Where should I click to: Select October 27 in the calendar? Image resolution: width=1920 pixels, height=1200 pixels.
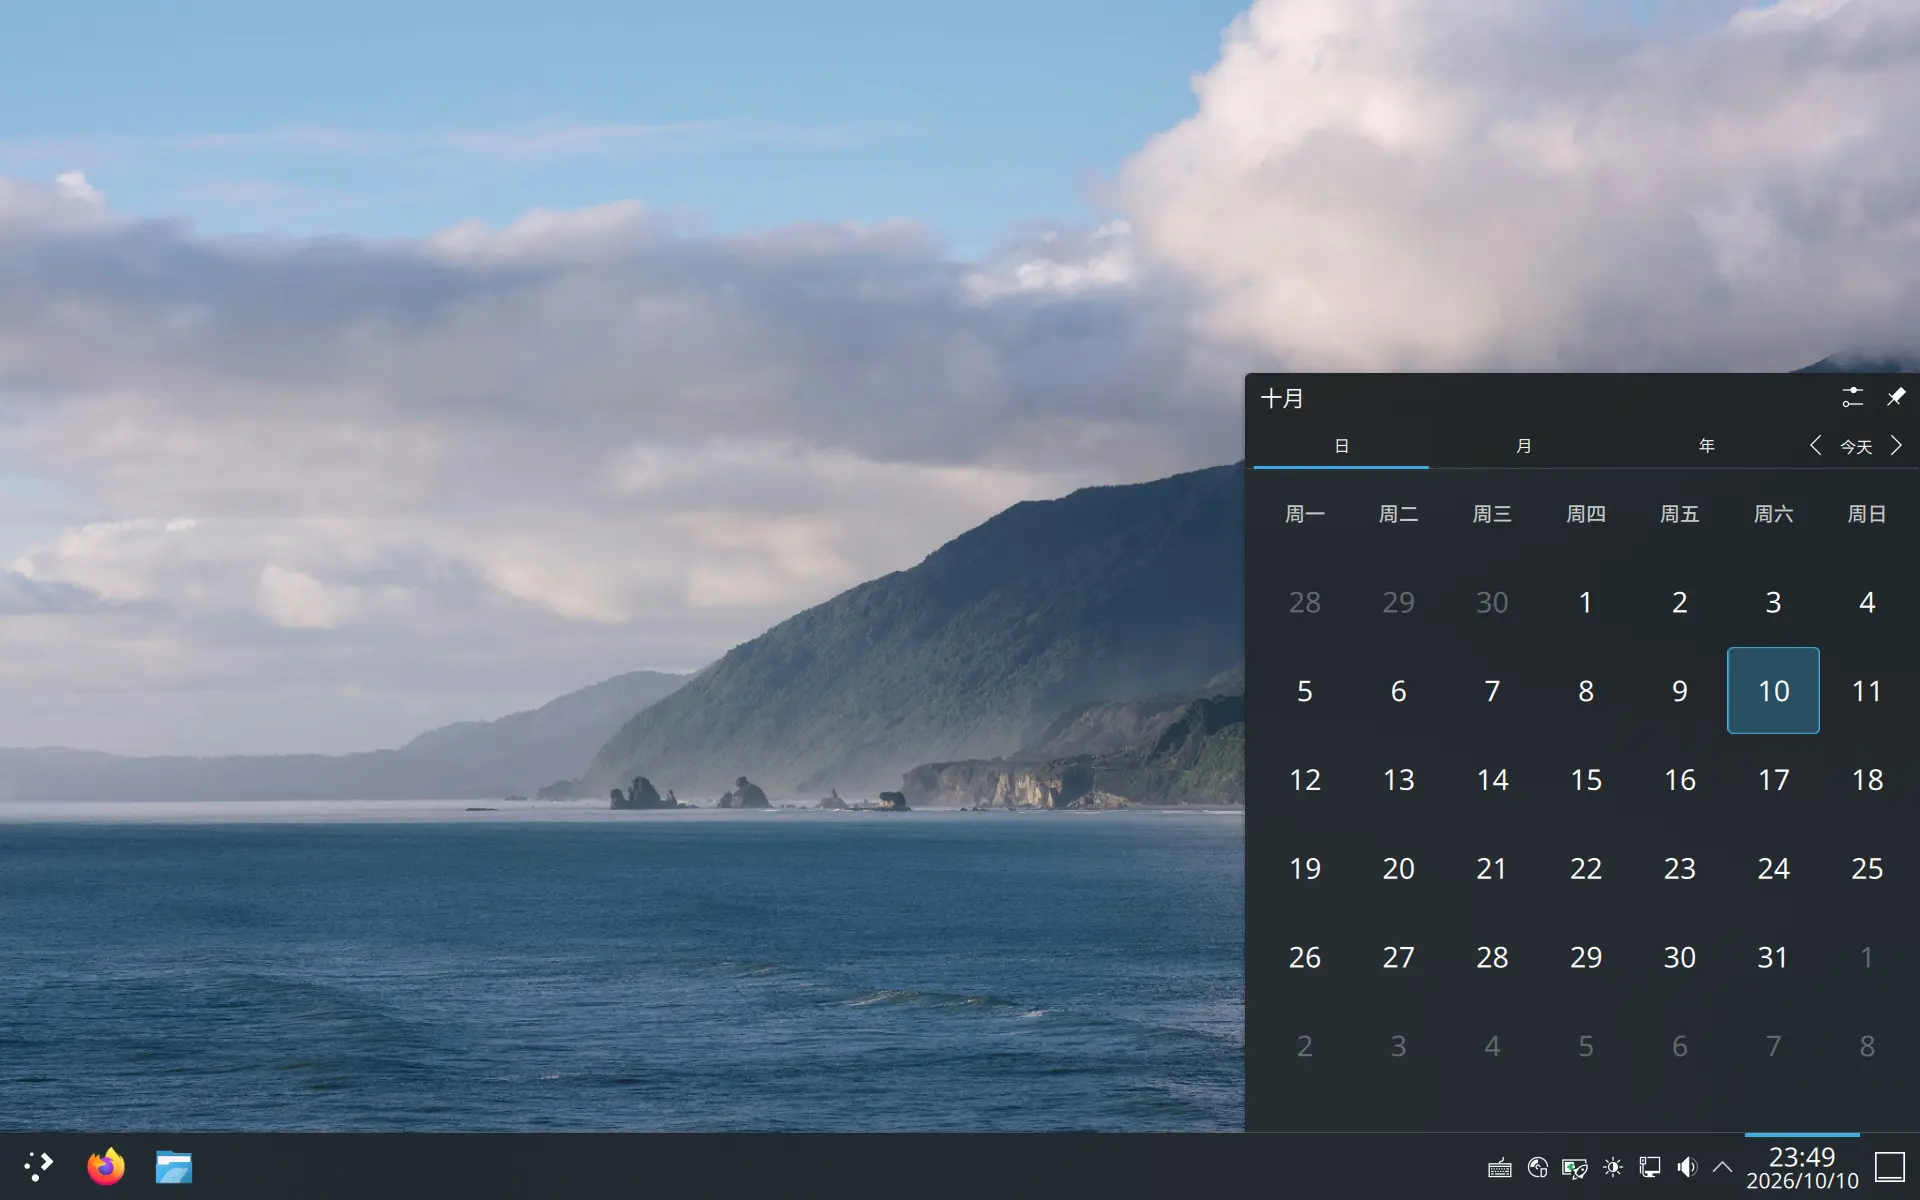[x=1399, y=958]
